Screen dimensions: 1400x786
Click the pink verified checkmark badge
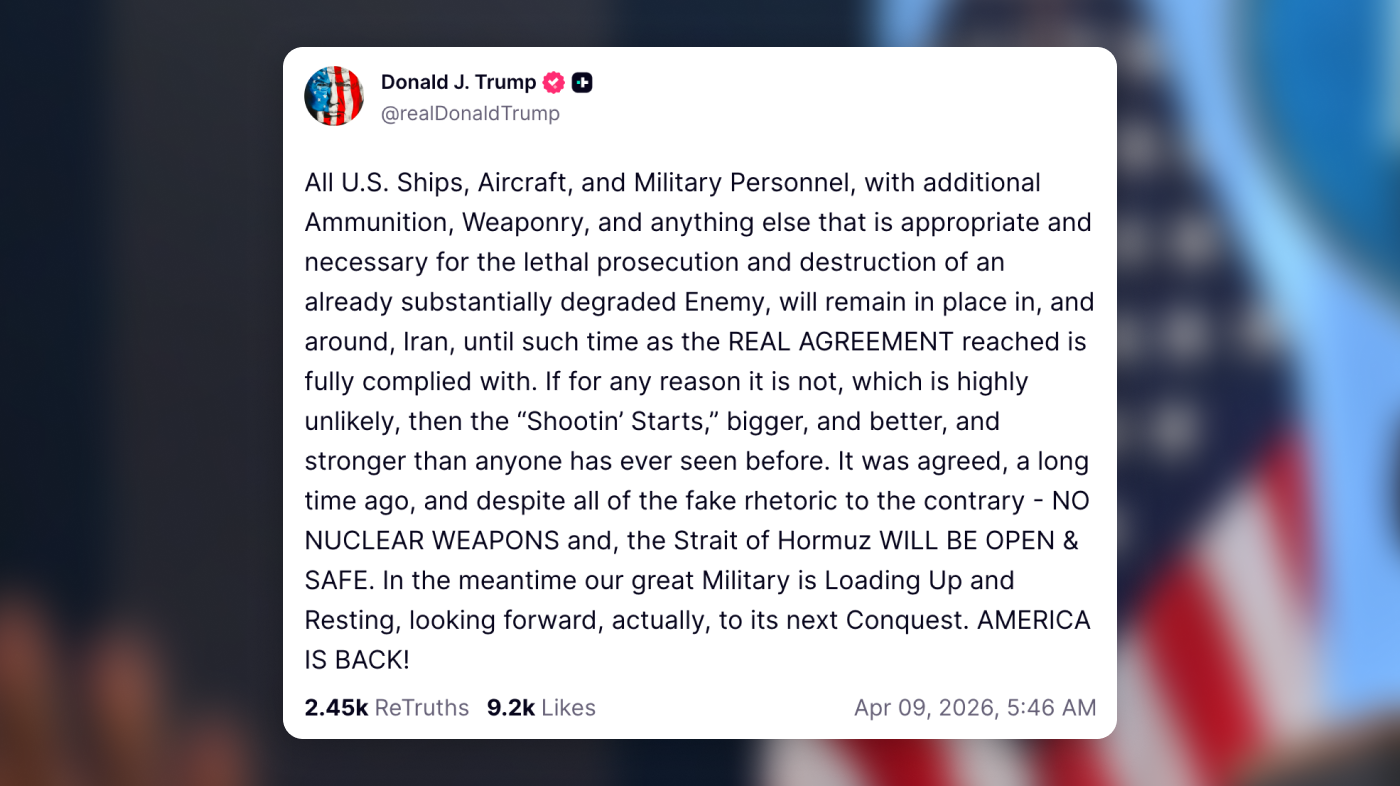click(554, 83)
